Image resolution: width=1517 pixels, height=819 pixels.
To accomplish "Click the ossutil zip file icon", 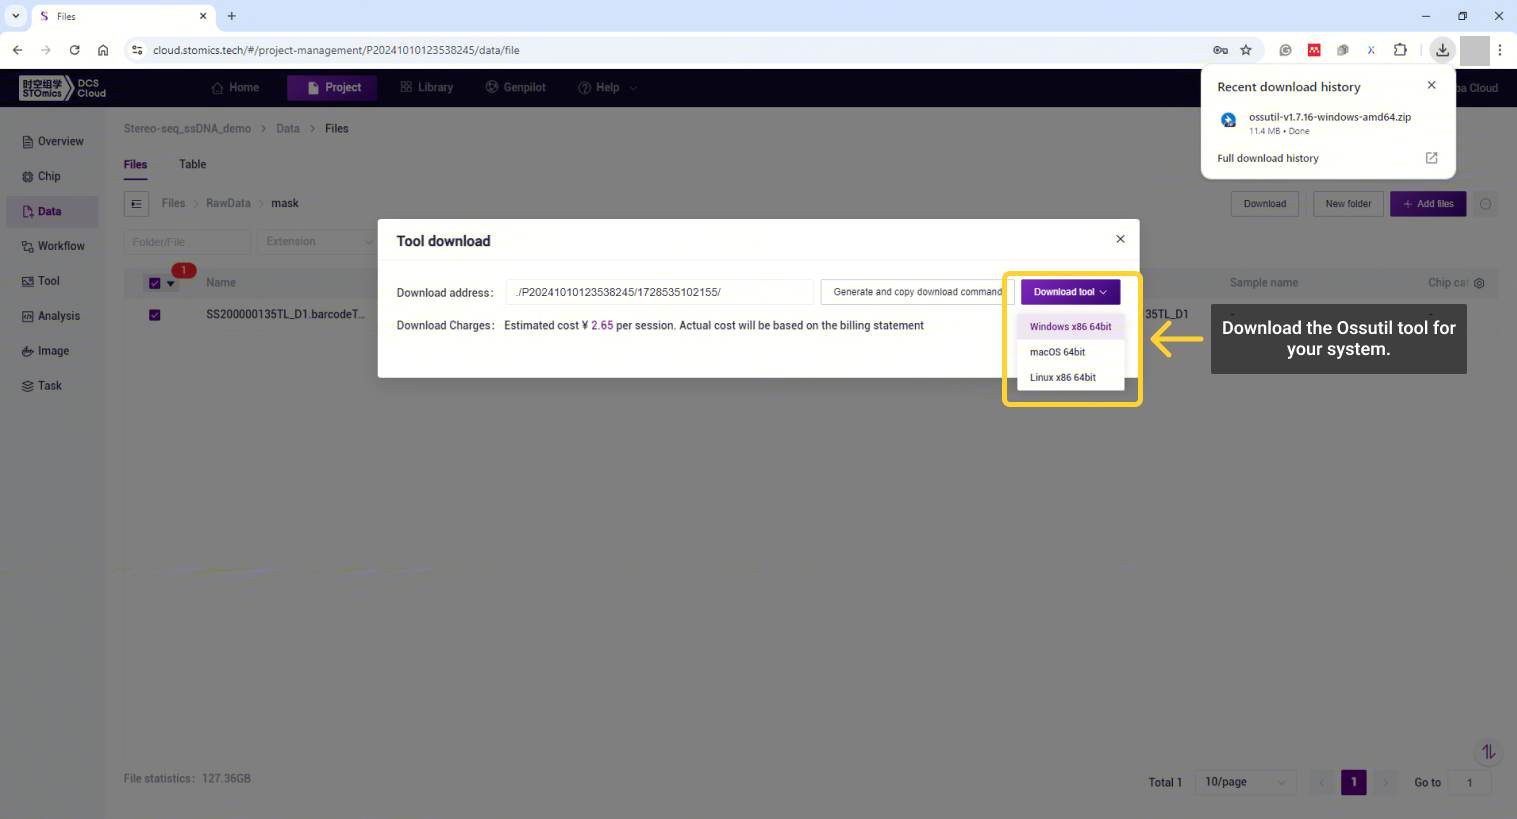I will (x=1228, y=121).
